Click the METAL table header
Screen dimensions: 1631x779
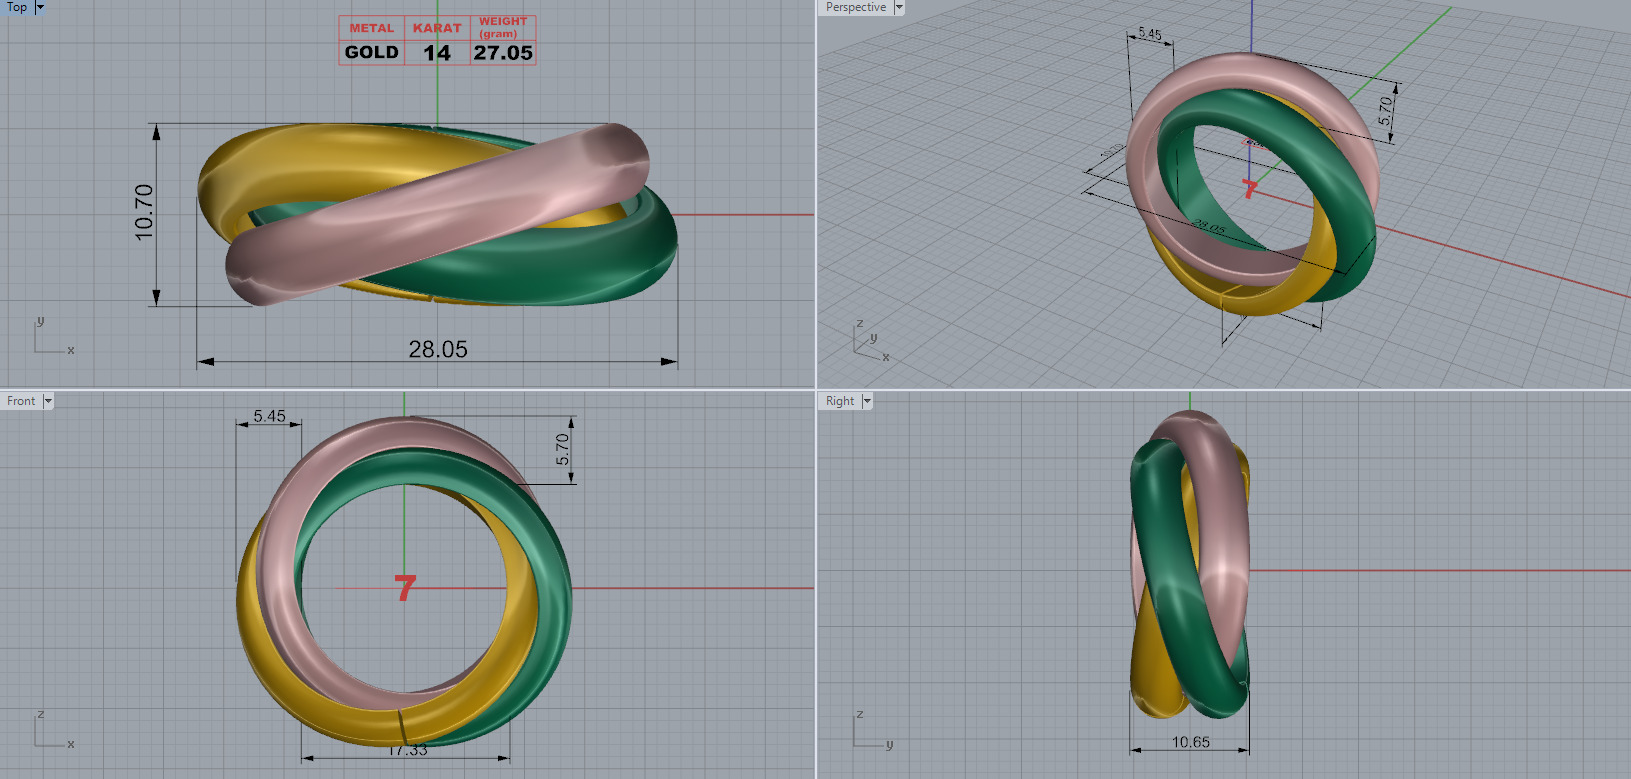[x=372, y=28]
